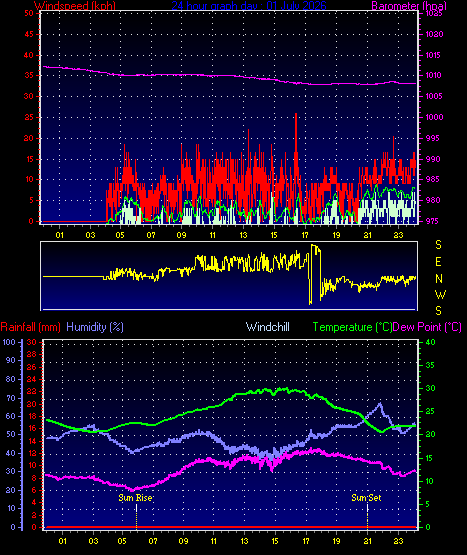Click the Sun Rise label
This screenshot has width=467, height=555.
(x=135, y=498)
